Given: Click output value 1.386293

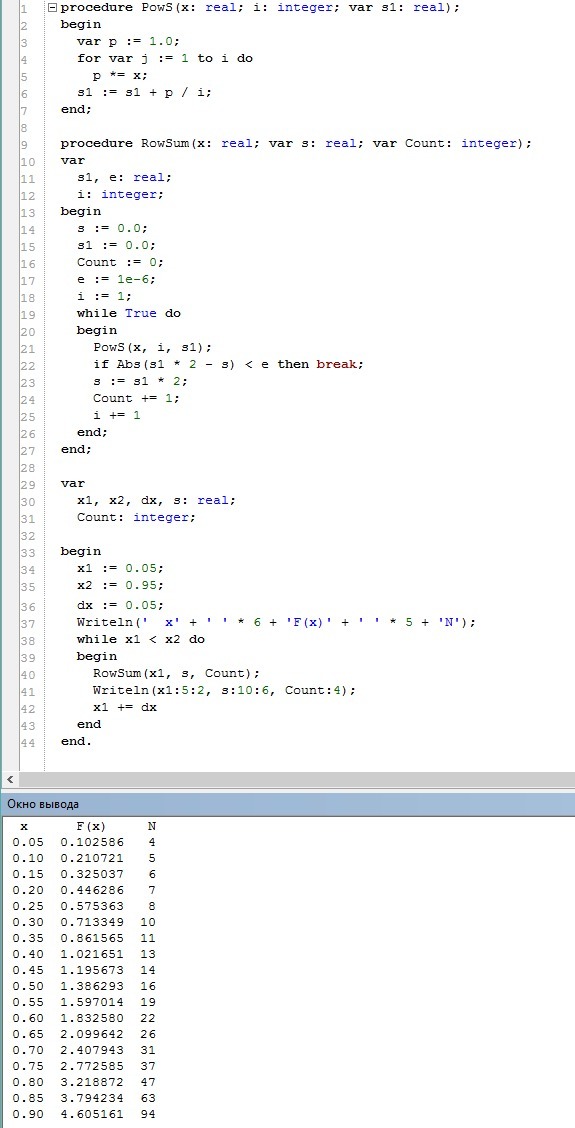Looking at the screenshot, I should (x=92, y=986).
